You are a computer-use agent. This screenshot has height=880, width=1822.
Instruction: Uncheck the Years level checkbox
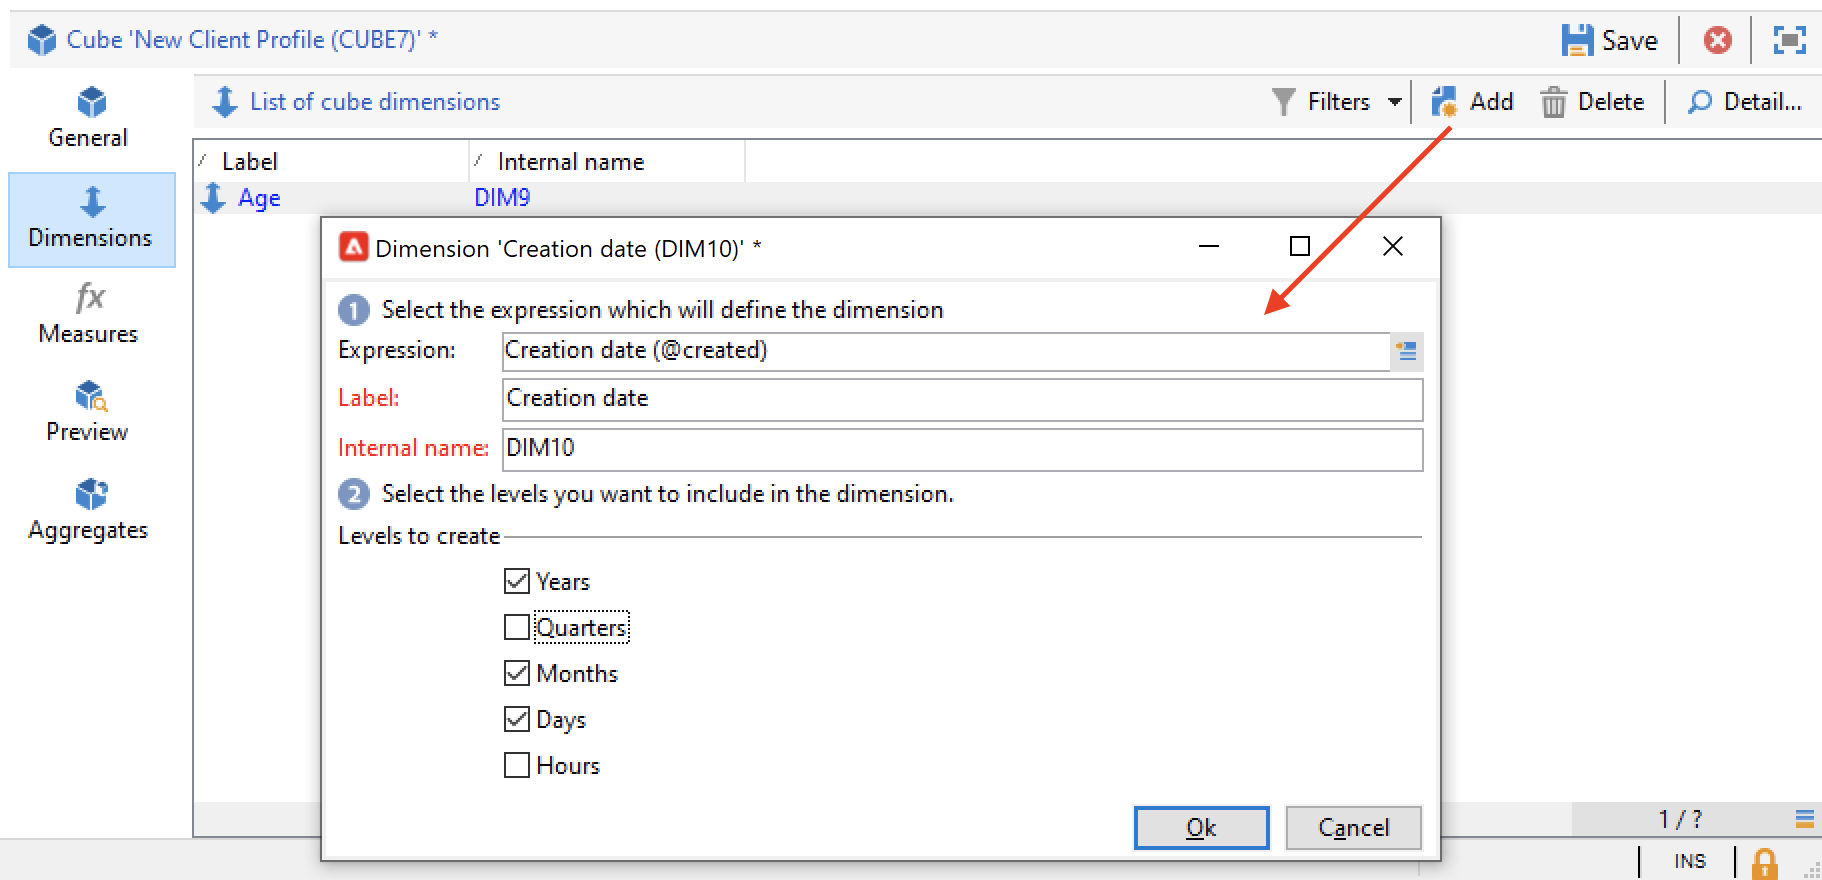(x=517, y=581)
